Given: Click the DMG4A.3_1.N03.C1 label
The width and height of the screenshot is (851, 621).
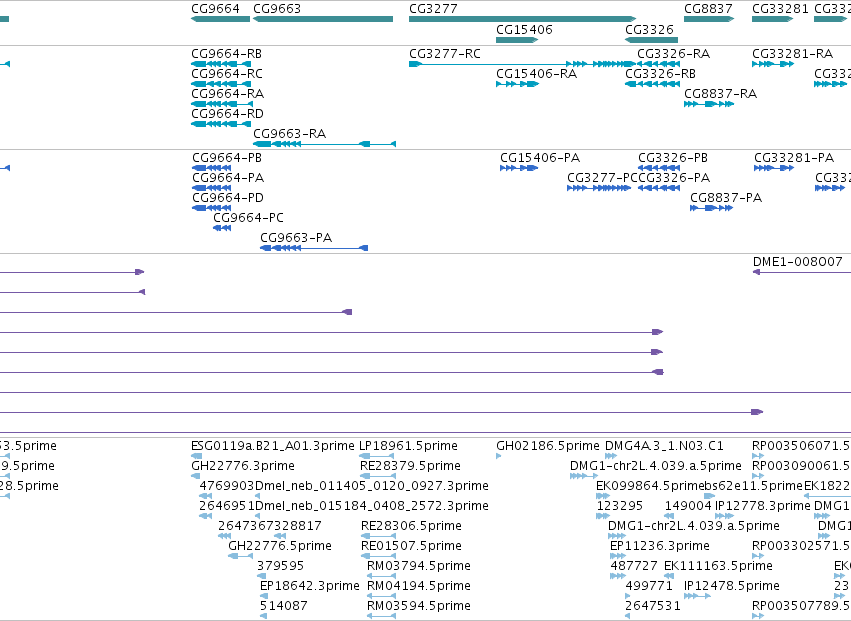Looking at the screenshot, I should pyautogui.click(x=664, y=446).
